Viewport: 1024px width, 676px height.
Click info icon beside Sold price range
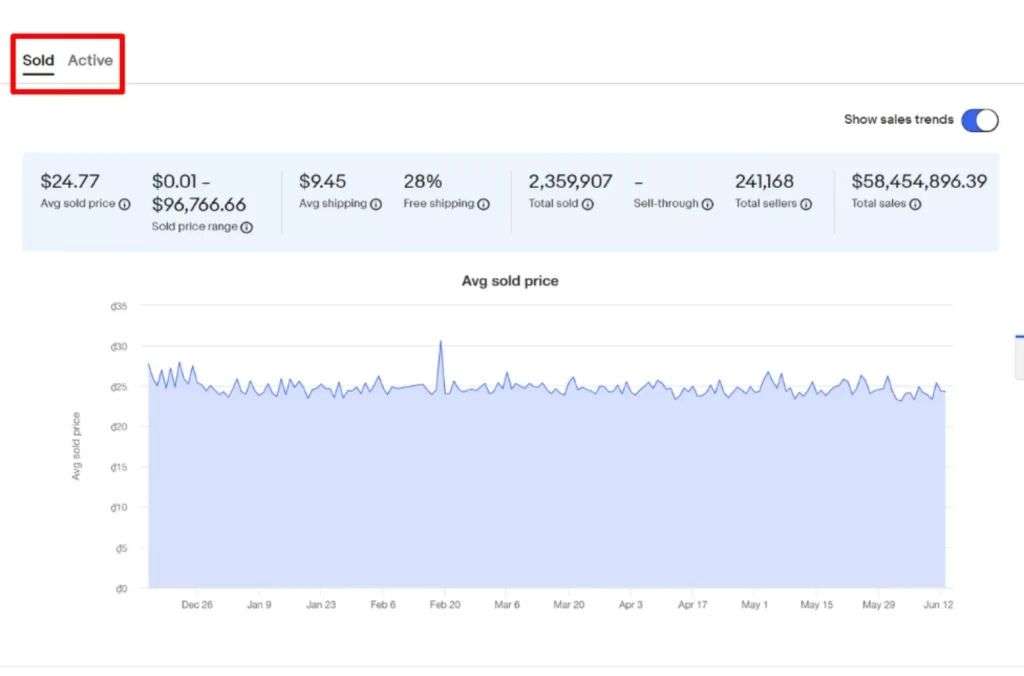[x=246, y=227]
